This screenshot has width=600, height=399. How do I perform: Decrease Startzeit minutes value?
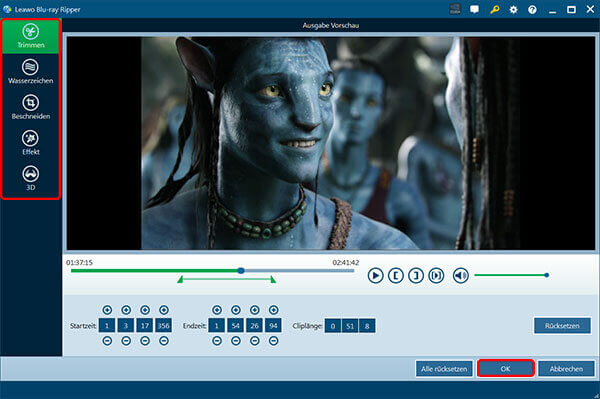point(126,341)
